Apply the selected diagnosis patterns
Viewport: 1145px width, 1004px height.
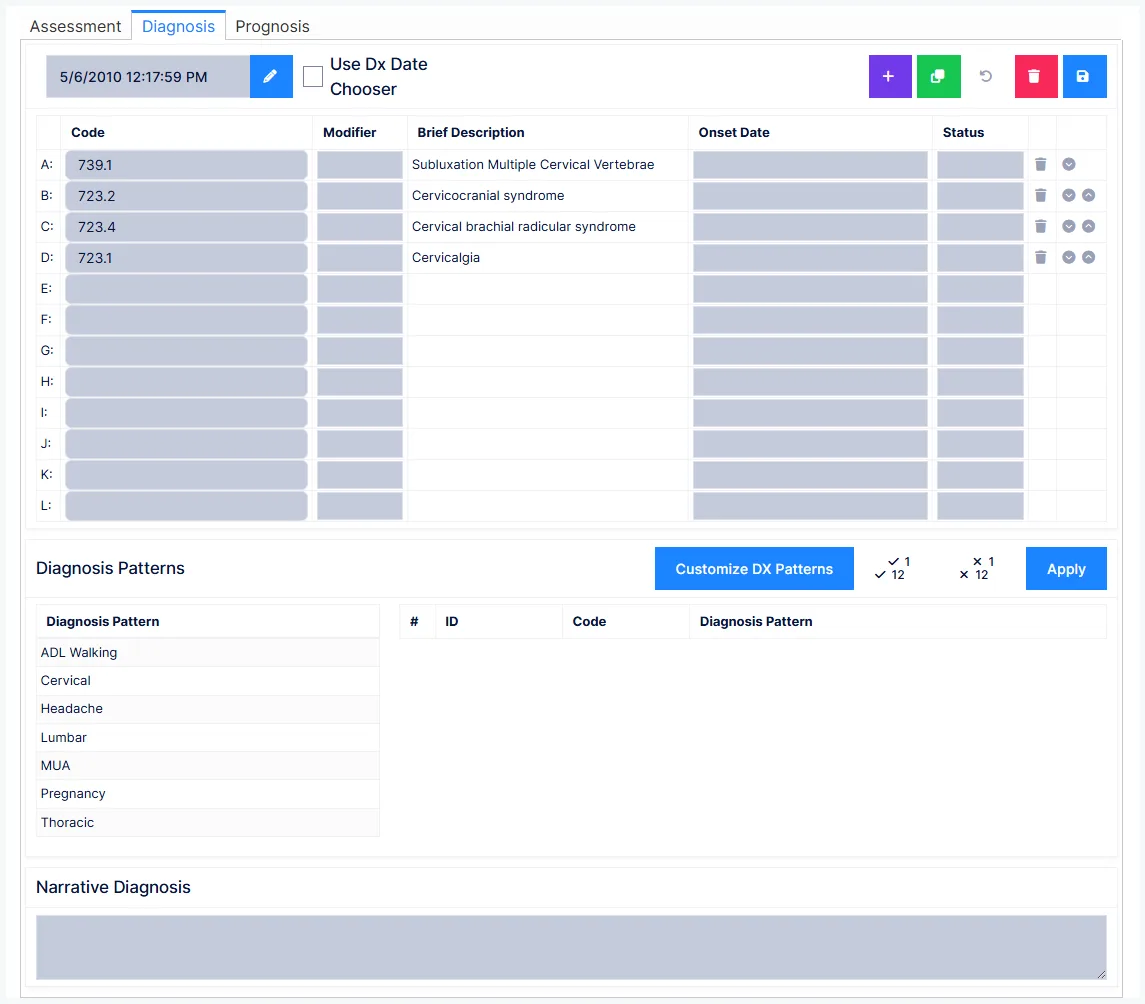point(1066,568)
